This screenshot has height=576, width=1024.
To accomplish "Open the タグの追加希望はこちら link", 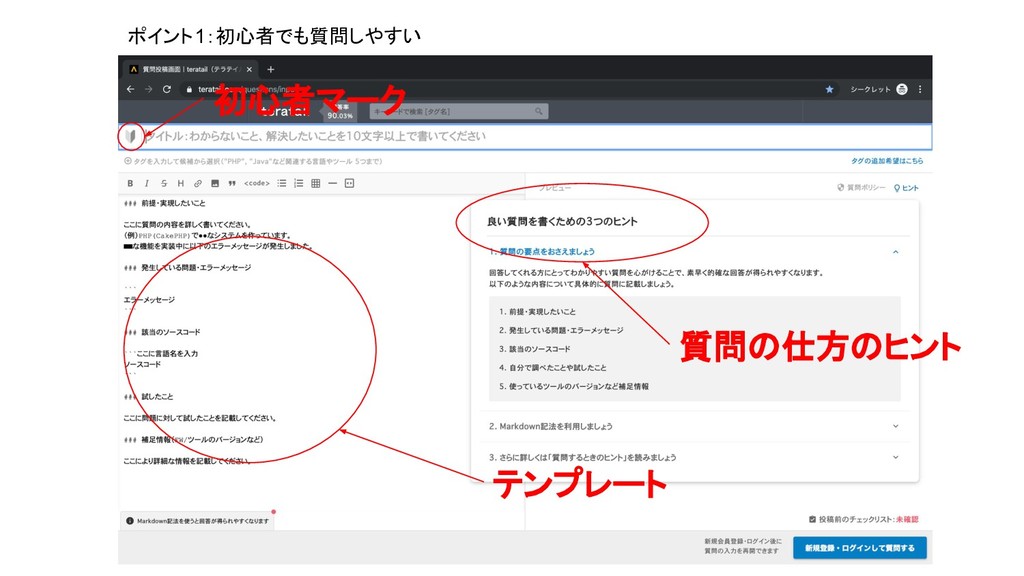I will (887, 161).
